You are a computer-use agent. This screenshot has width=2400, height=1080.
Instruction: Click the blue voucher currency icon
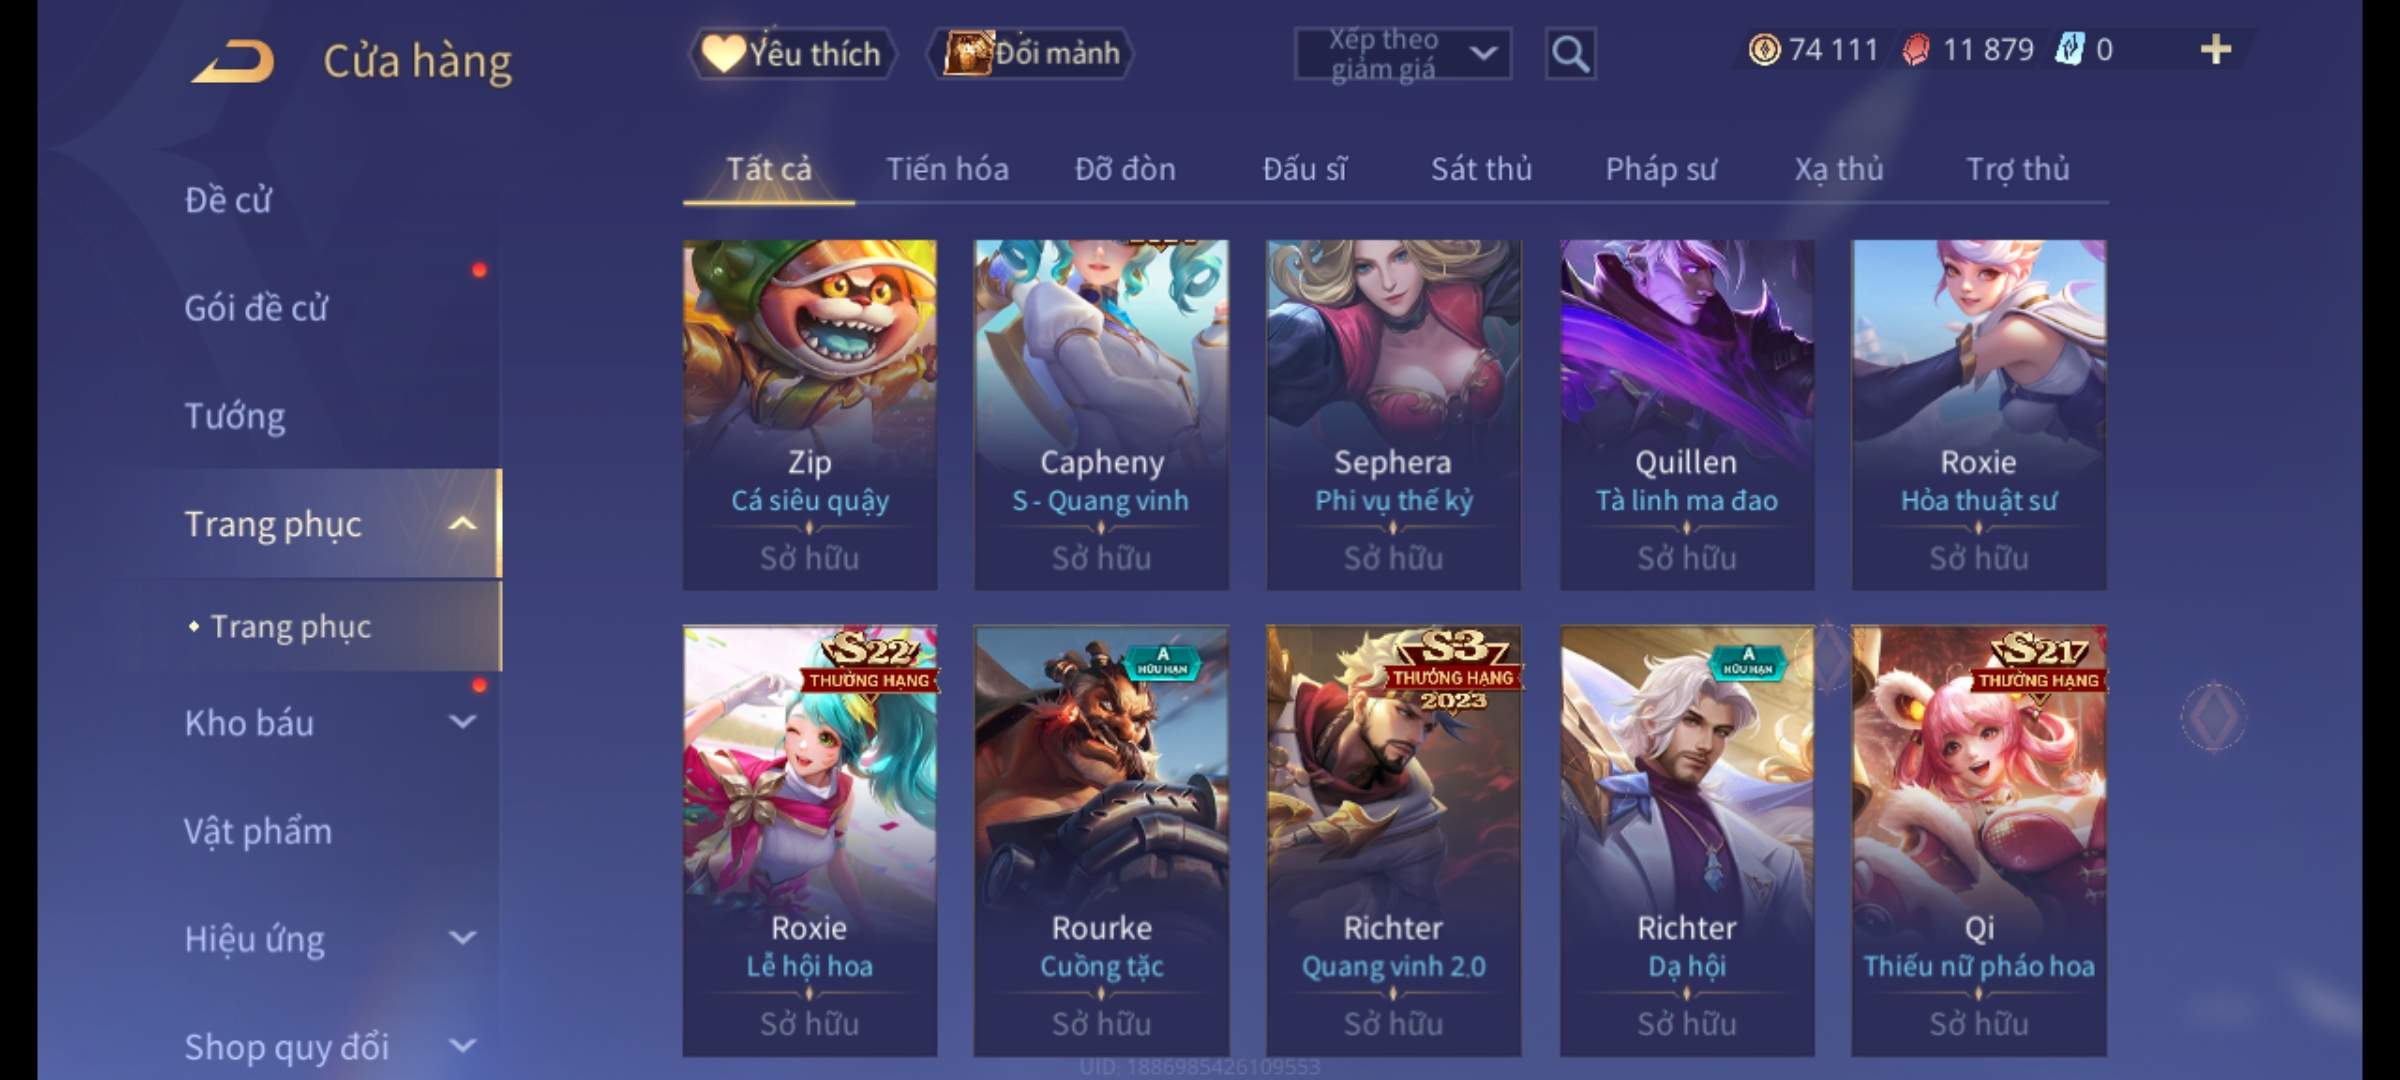click(x=2069, y=49)
